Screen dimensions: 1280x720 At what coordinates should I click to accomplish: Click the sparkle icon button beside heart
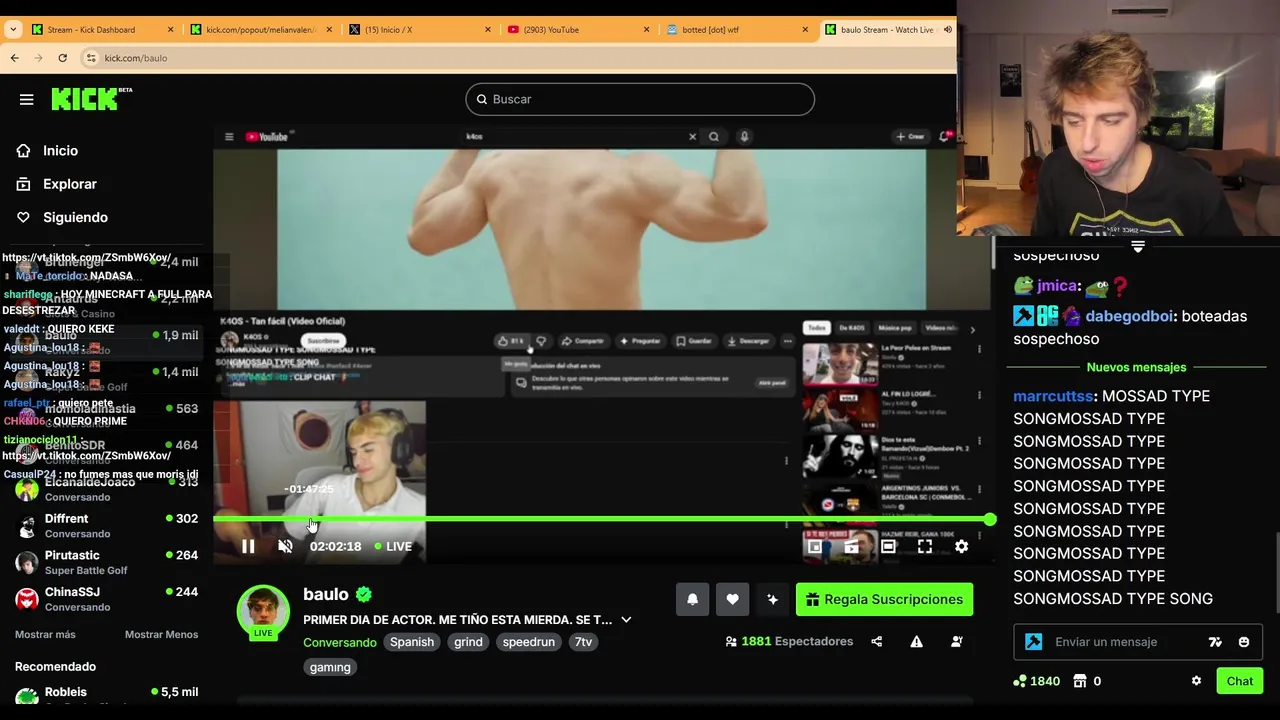click(x=772, y=599)
